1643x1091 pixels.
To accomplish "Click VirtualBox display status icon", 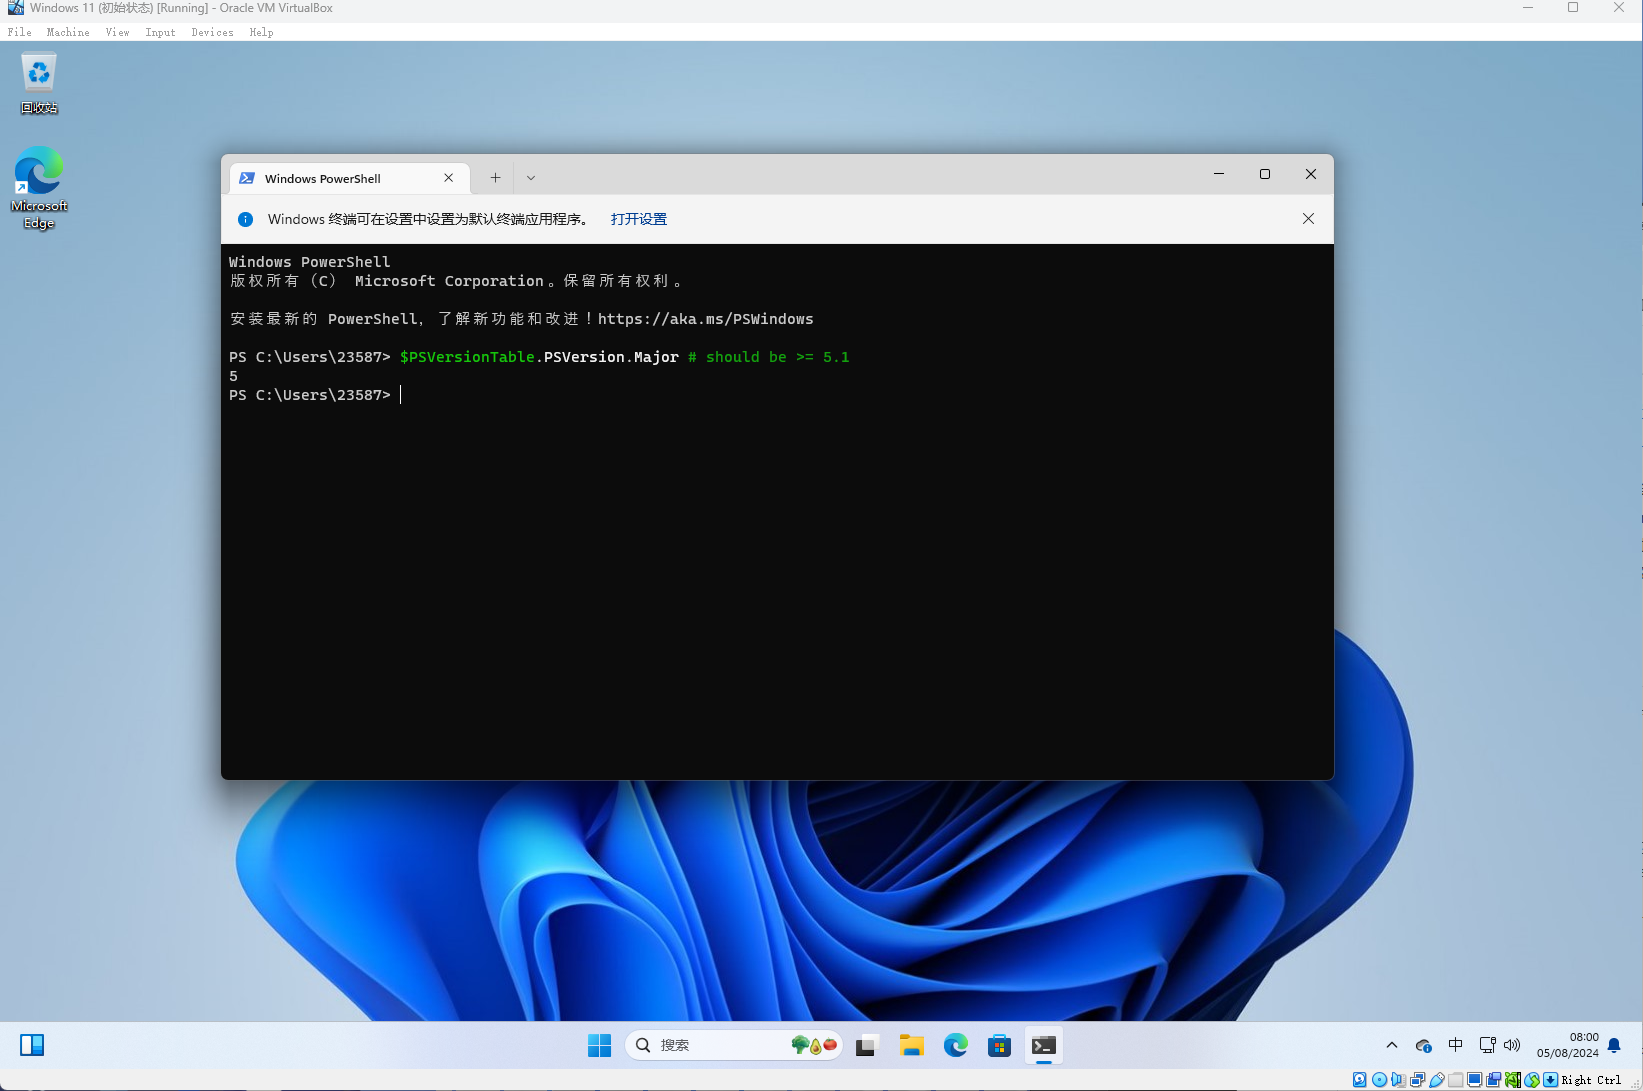I will pyautogui.click(x=1474, y=1080).
